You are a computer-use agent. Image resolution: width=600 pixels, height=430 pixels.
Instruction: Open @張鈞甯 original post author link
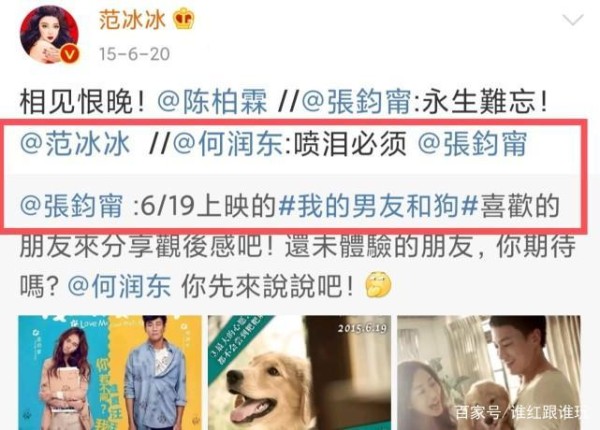point(72,206)
